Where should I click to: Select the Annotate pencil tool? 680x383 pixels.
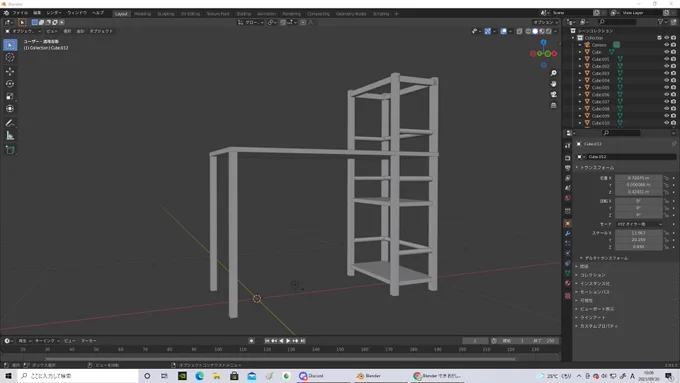[10, 123]
